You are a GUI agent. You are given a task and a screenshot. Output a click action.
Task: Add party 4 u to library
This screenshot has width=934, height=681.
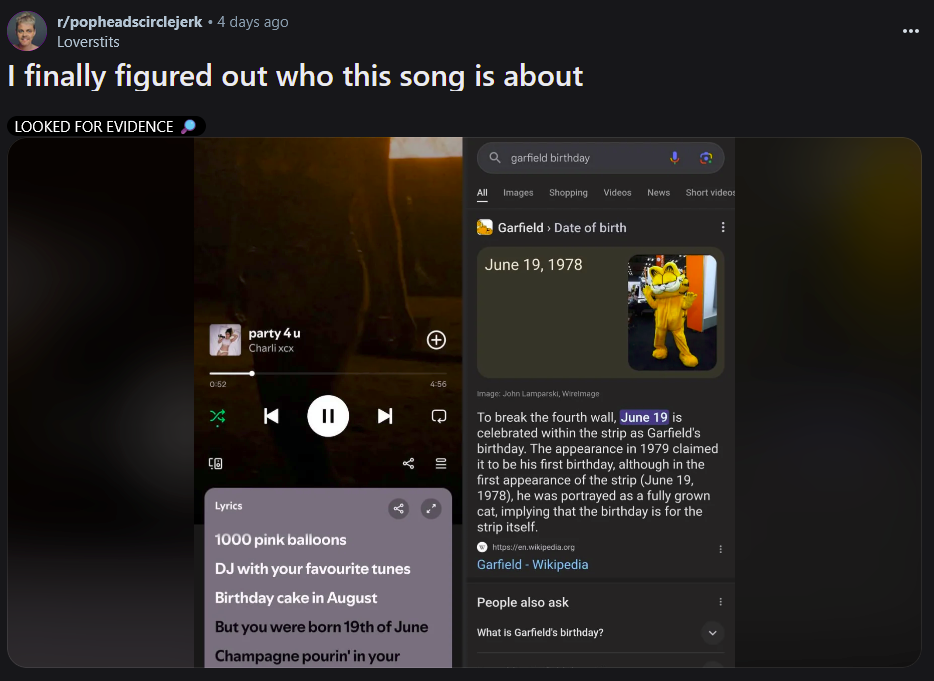tap(436, 340)
